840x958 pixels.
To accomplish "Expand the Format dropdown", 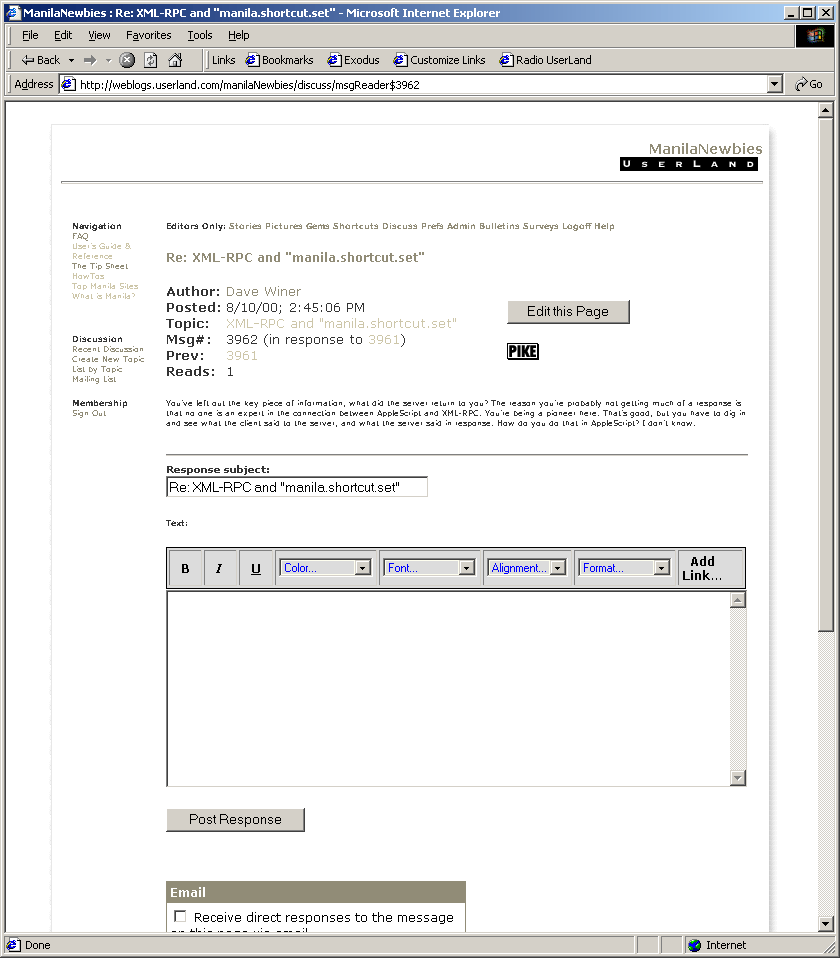I will pyautogui.click(x=625, y=568).
